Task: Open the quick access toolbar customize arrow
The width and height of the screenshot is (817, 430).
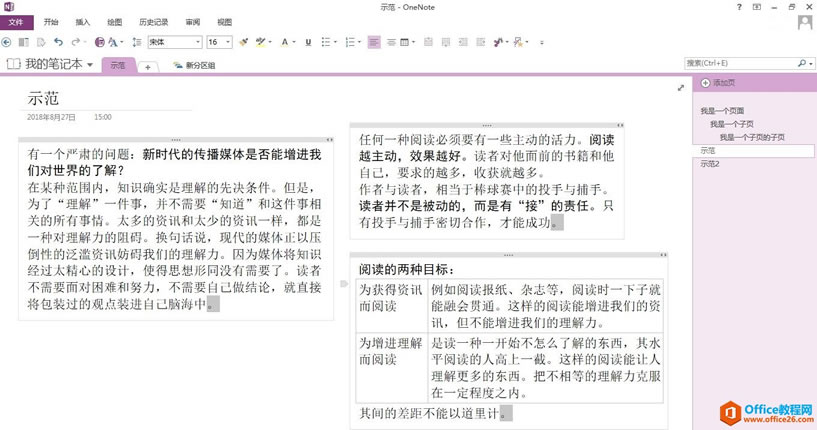Action: pyautogui.click(x=542, y=42)
